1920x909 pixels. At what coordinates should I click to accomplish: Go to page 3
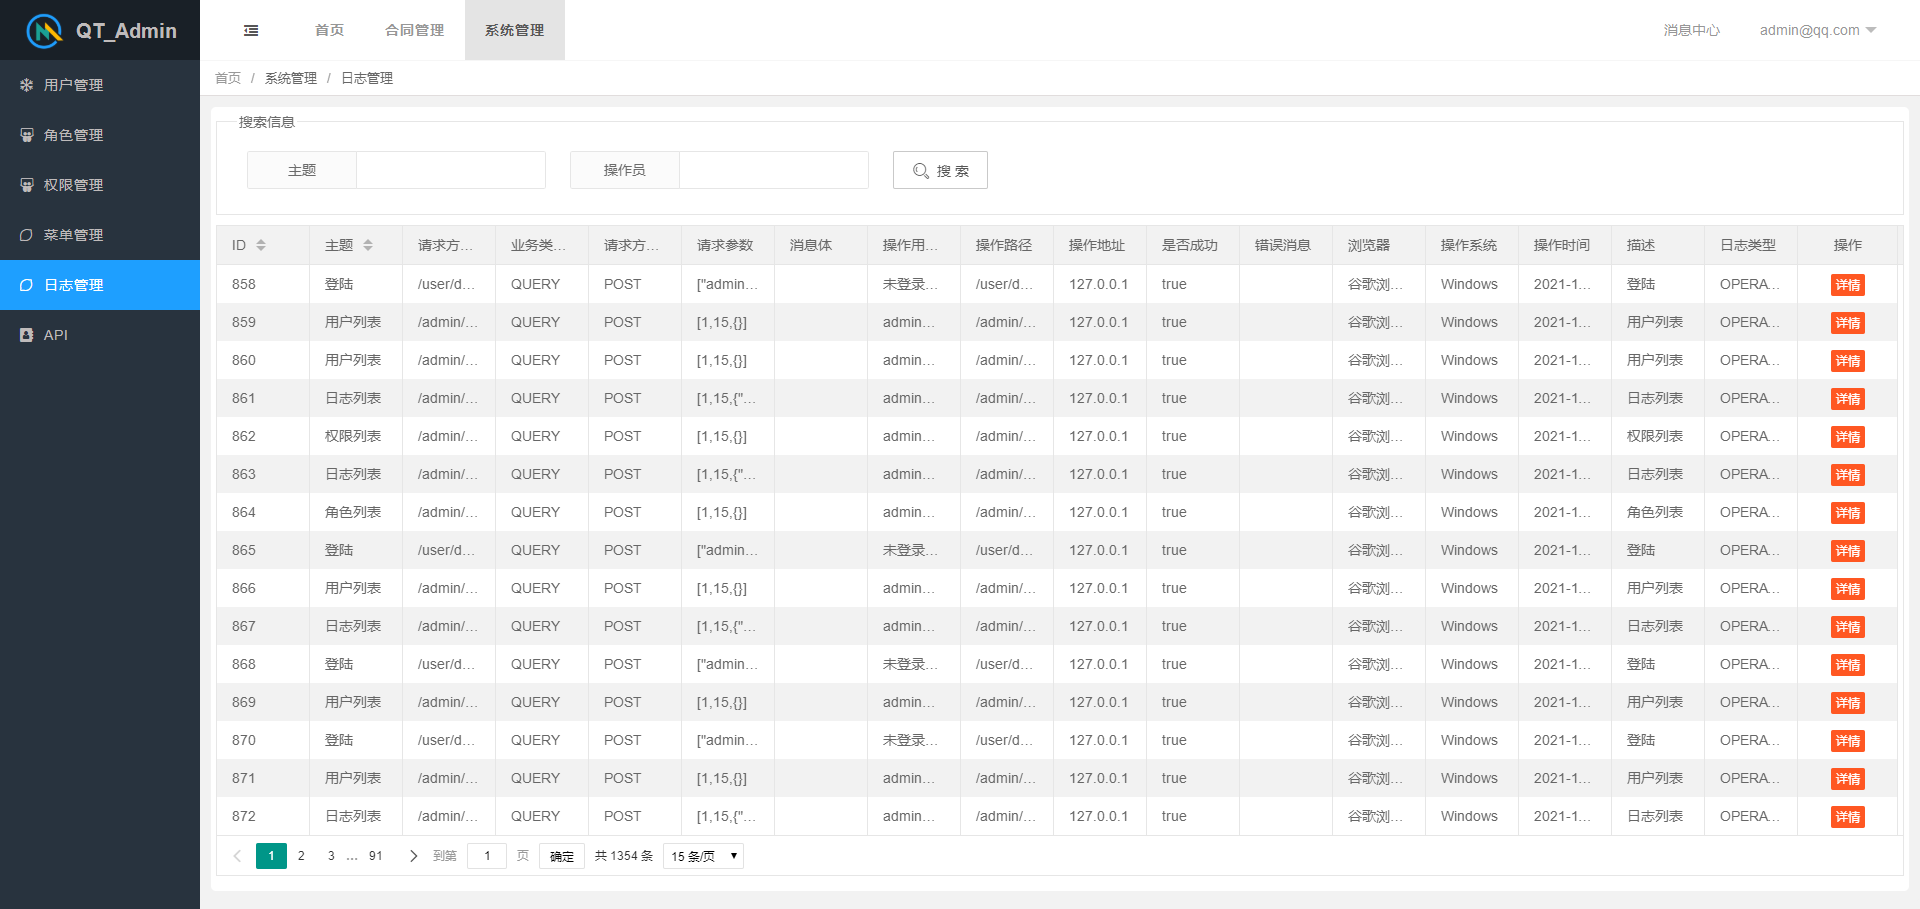tap(331, 856)
